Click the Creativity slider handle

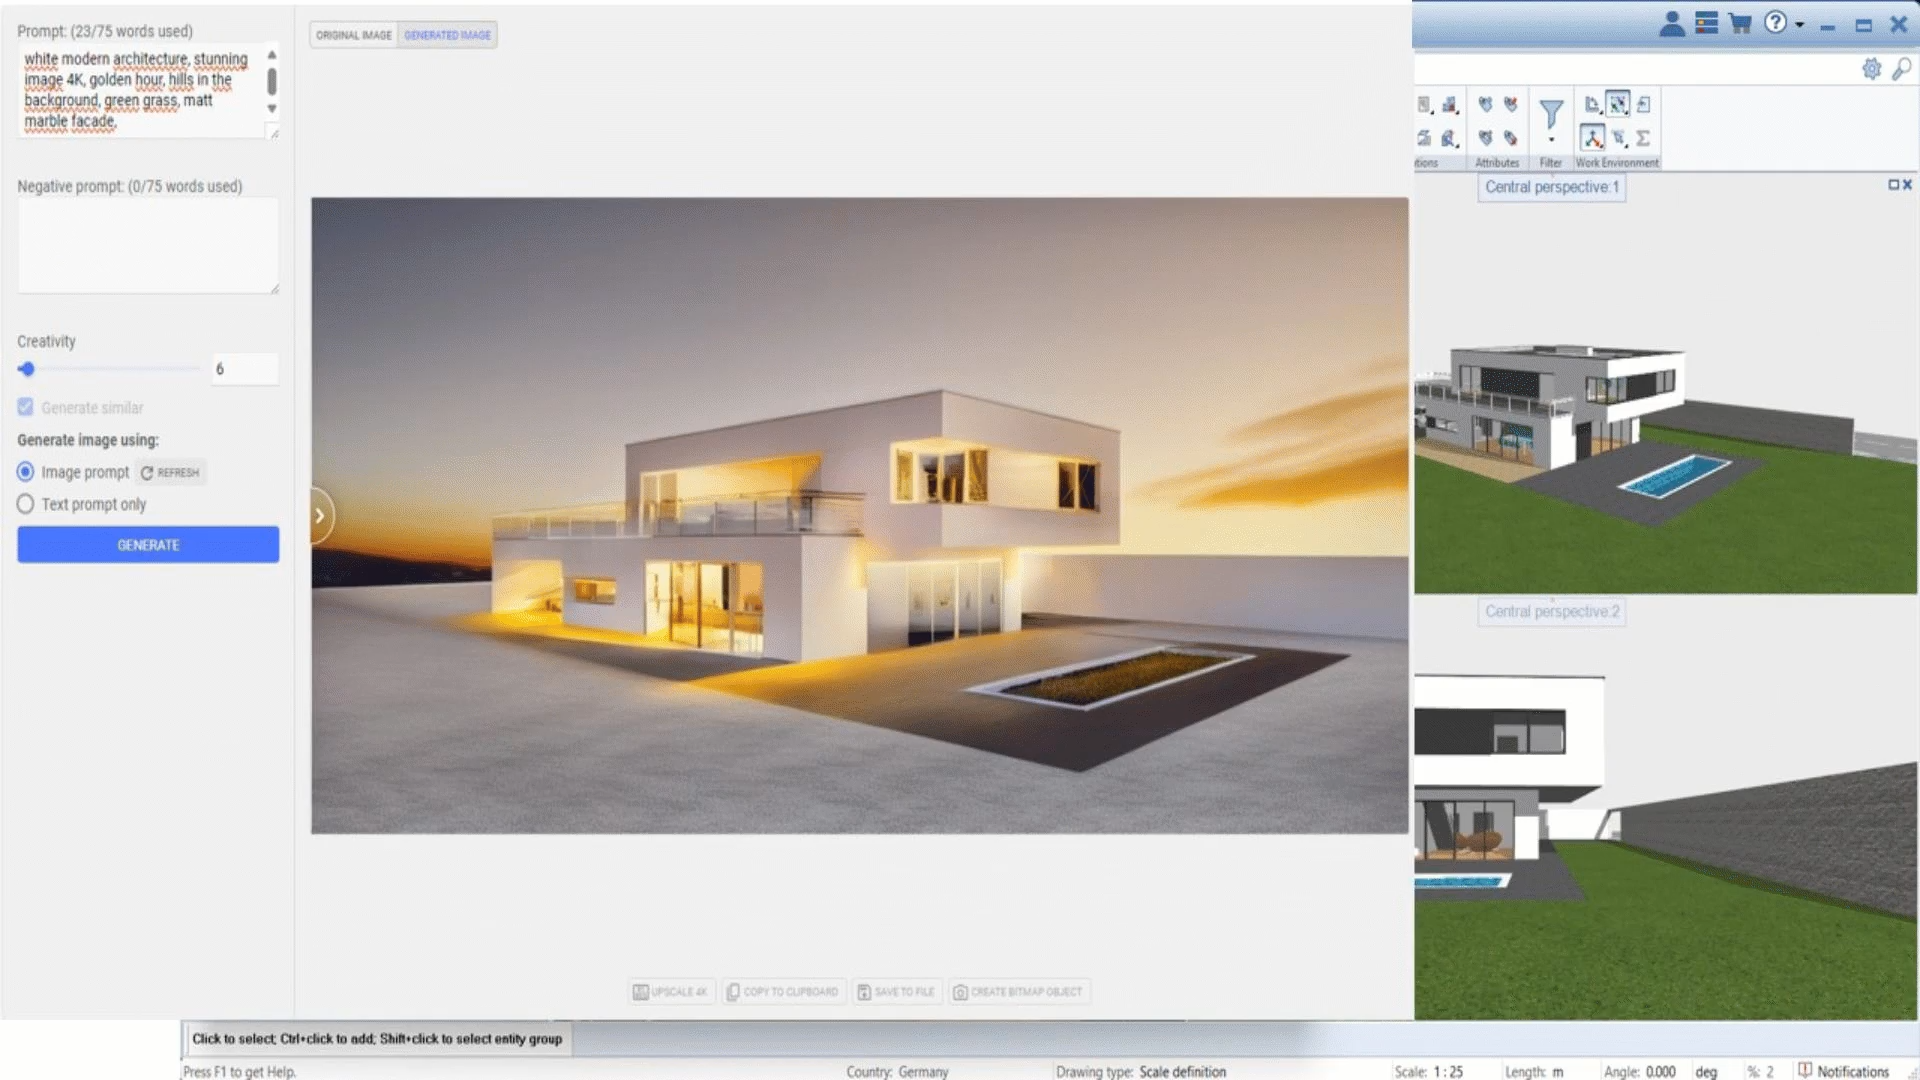pyautogui.click(x=27, y=369)
